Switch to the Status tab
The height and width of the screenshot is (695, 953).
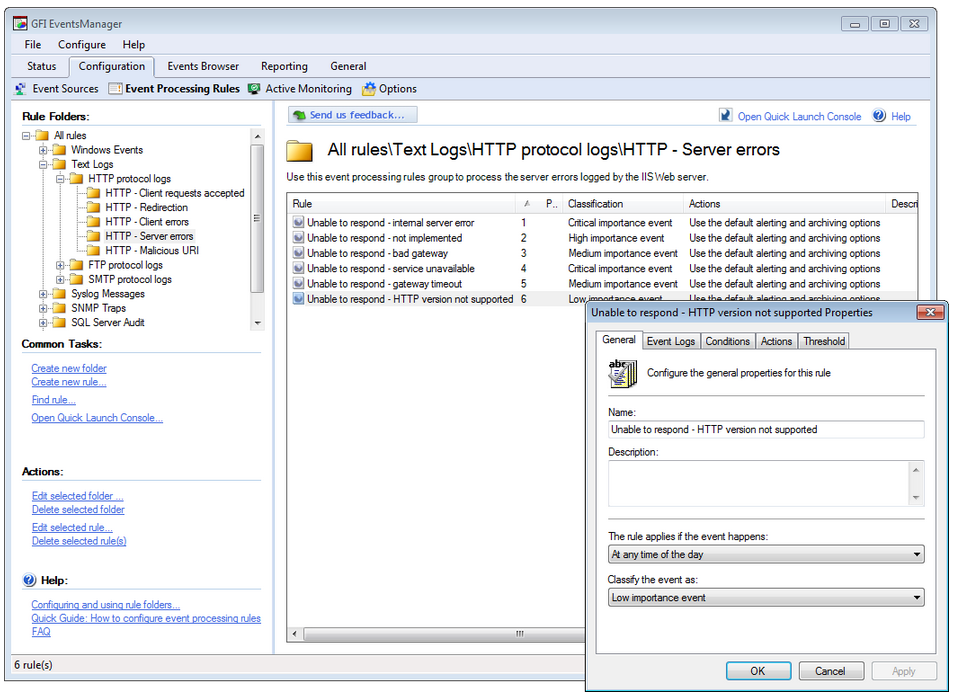coord(41,66)
